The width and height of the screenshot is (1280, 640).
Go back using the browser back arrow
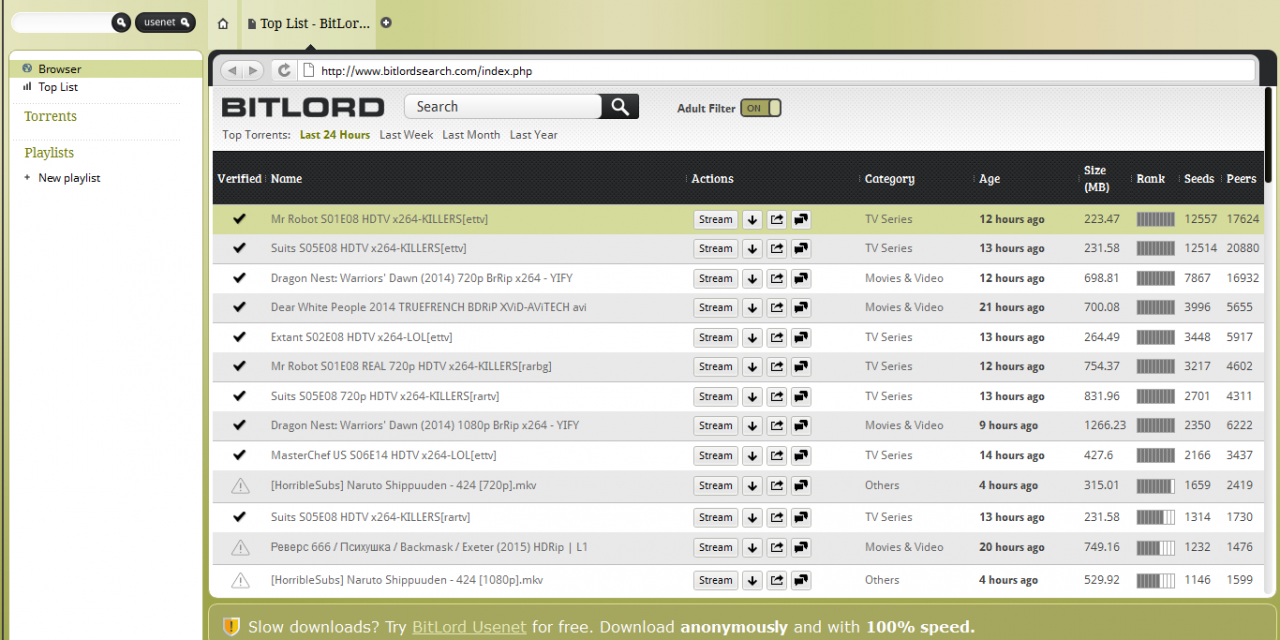tap(232, 70)
